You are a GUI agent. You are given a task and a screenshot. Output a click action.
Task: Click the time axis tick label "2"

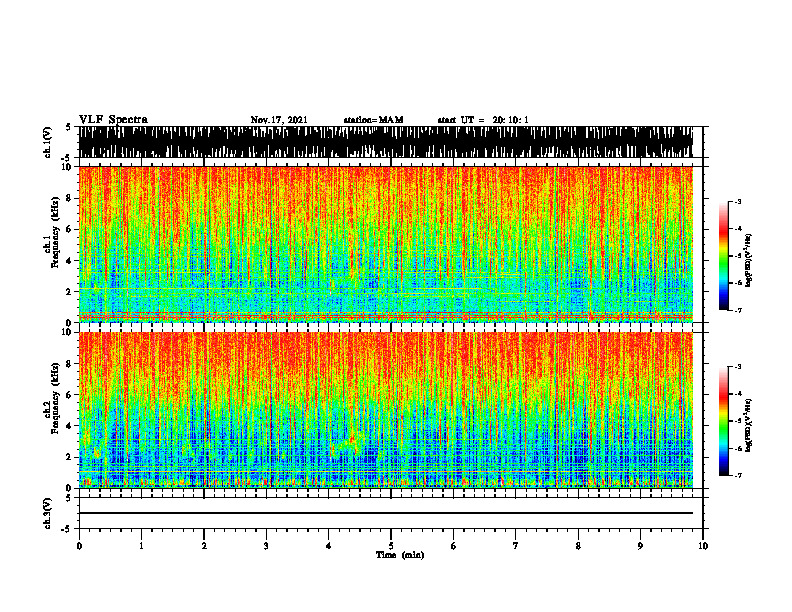pyautogui.click(x=204, y=546)
